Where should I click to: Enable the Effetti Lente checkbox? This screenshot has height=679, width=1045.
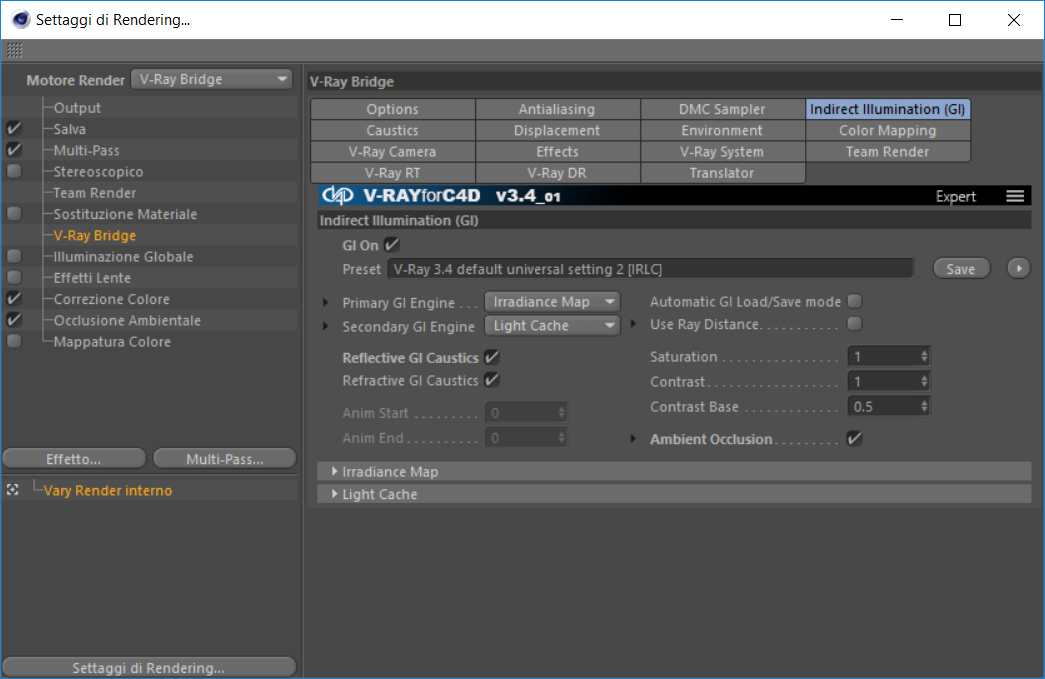(x=14, y=278)
